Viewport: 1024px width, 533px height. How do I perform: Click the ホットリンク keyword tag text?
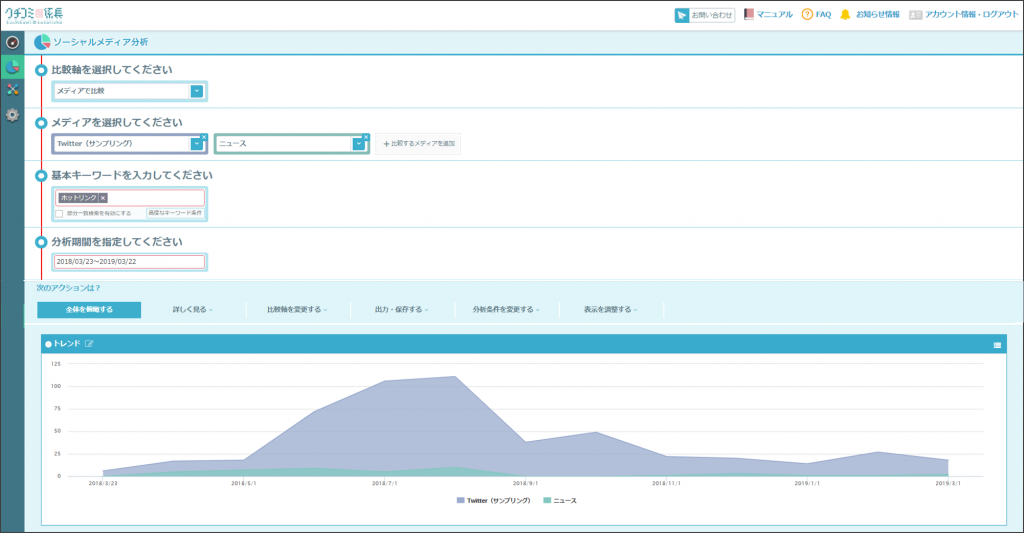[x=78, y=198]
